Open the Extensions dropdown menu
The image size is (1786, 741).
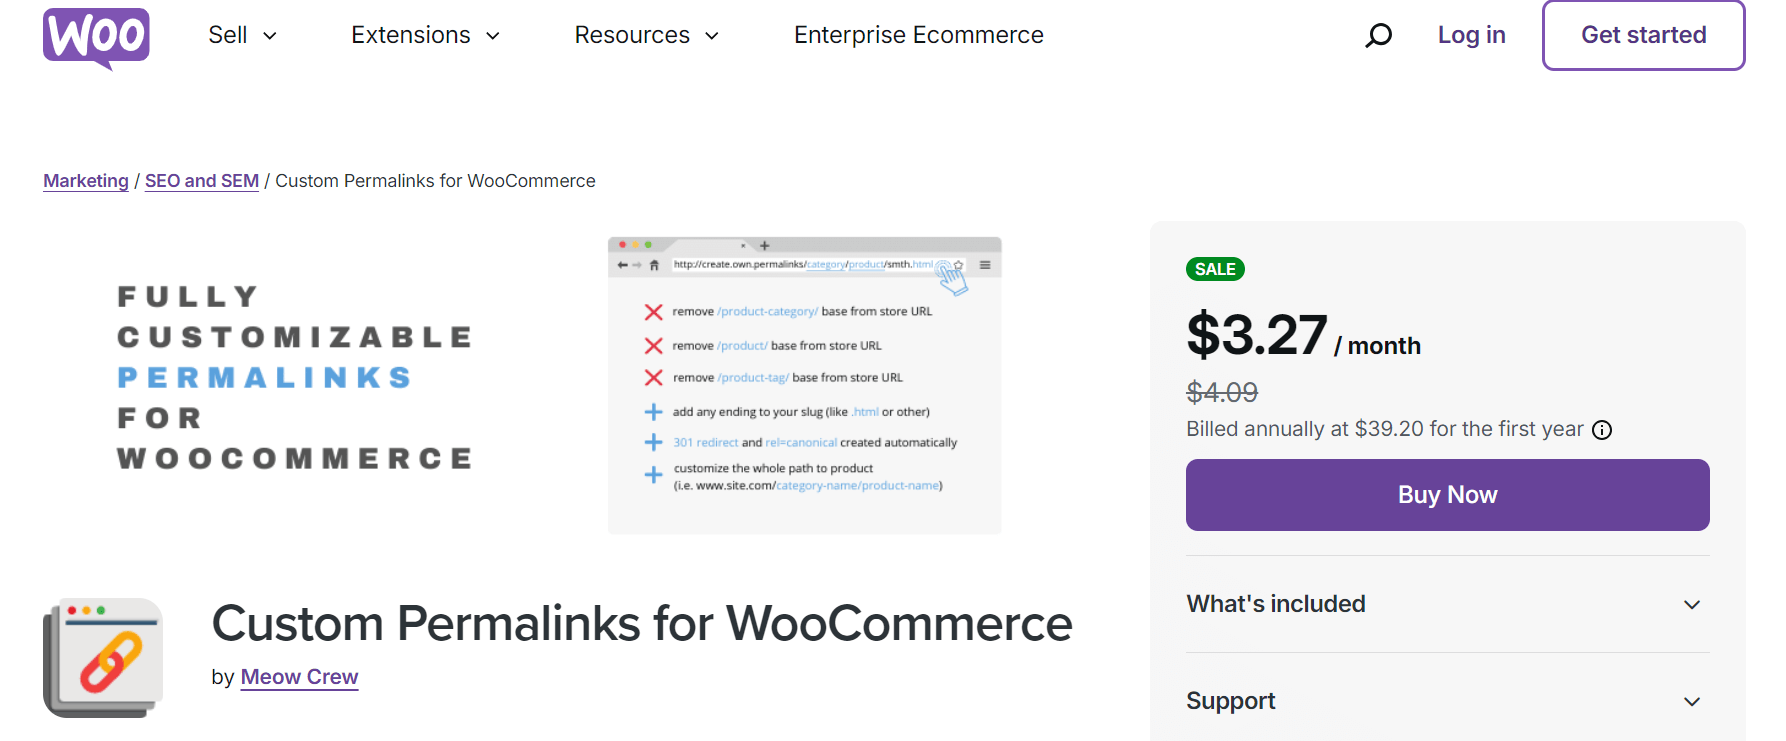coord(425,36)
